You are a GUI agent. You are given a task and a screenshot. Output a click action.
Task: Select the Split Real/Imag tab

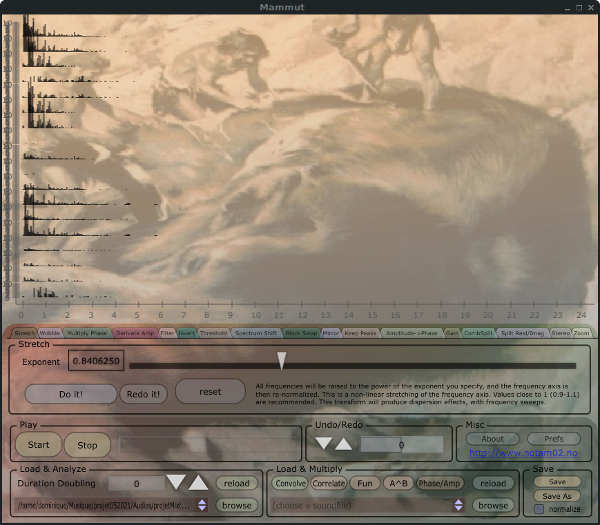[522, 333]
